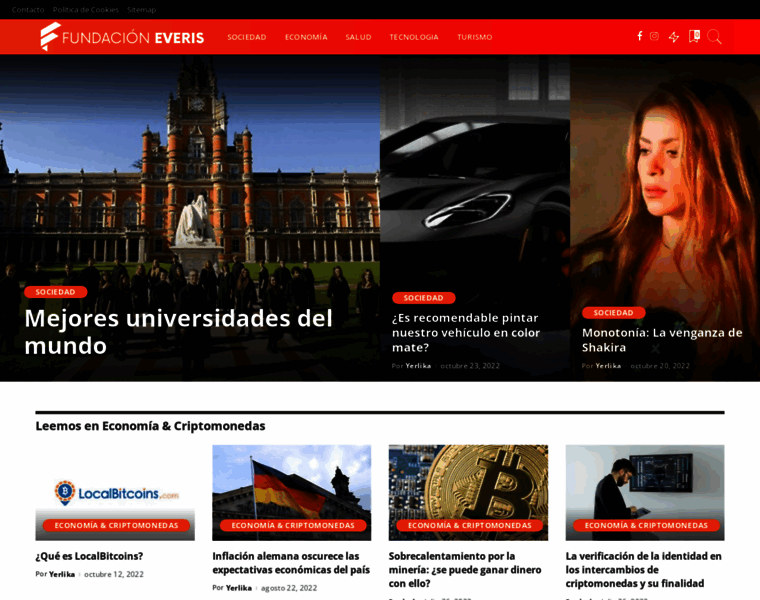Image resolution: width=760 pixels, height=600 pixels.
Task: Open the Sociedad menu item
Action: pyautogui.click(x=247, y=37)
